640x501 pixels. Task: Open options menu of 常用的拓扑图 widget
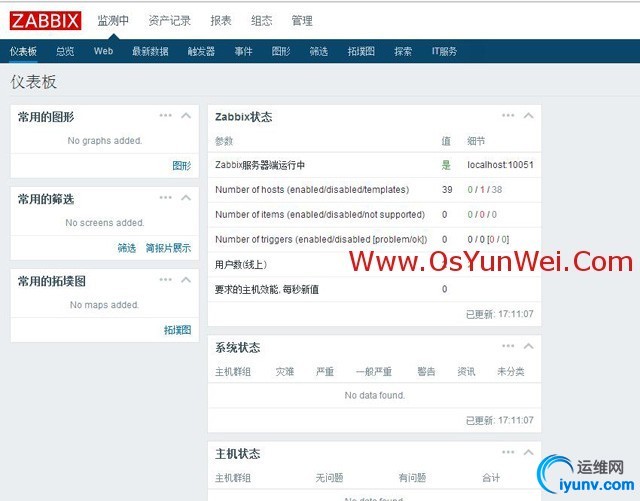(165, 280)
